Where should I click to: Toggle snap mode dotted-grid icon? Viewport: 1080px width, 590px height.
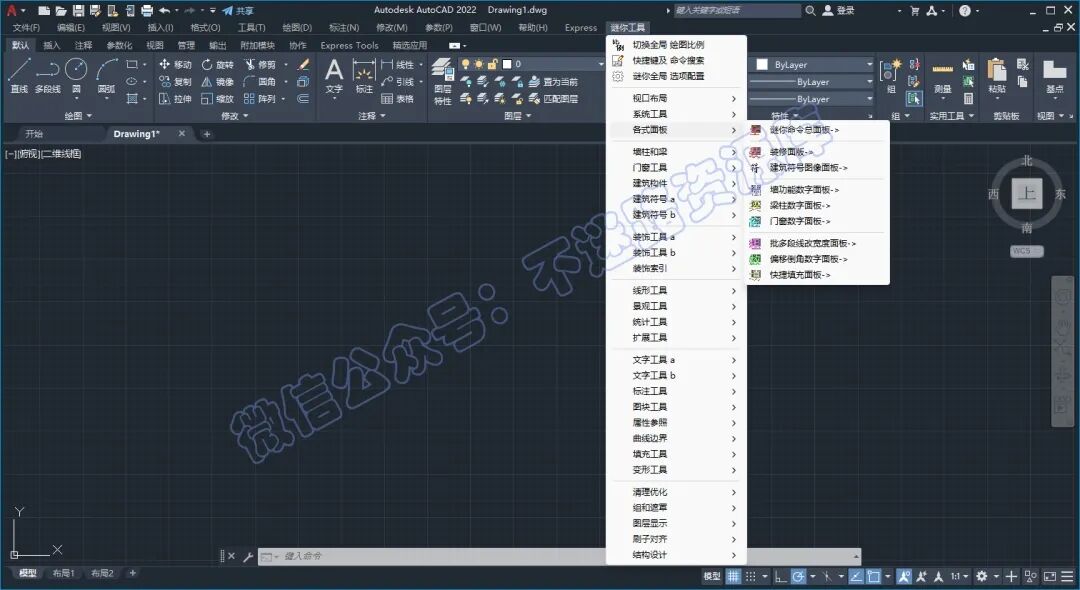(751, 576)
